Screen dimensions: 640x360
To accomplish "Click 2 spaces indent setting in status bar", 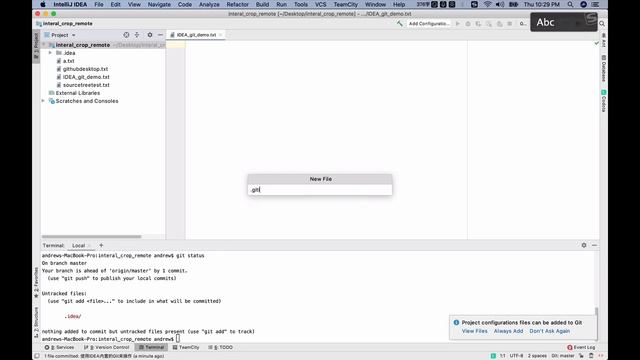I will [537, 356].
